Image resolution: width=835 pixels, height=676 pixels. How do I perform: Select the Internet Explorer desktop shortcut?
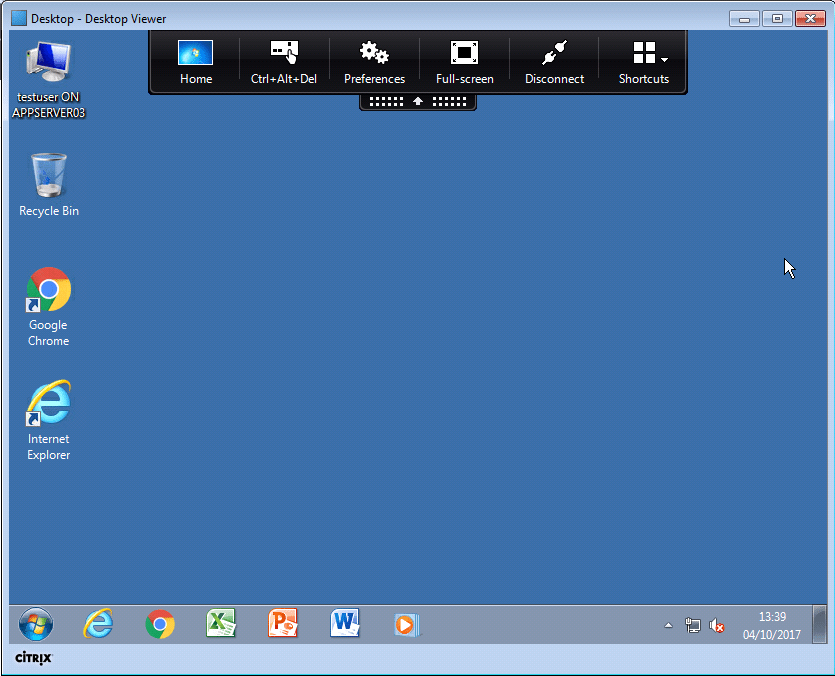coord(48,421)
